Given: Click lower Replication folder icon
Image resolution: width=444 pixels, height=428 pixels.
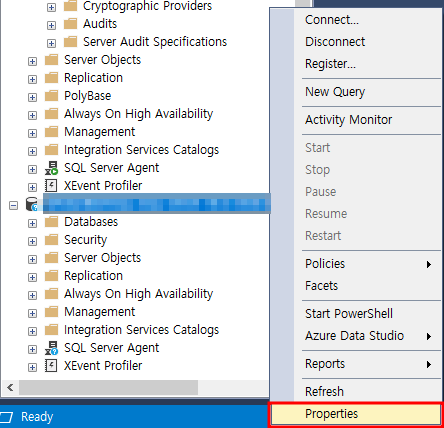Looking at the screenshot, I should pyautogui.click(x=51, y=275).
